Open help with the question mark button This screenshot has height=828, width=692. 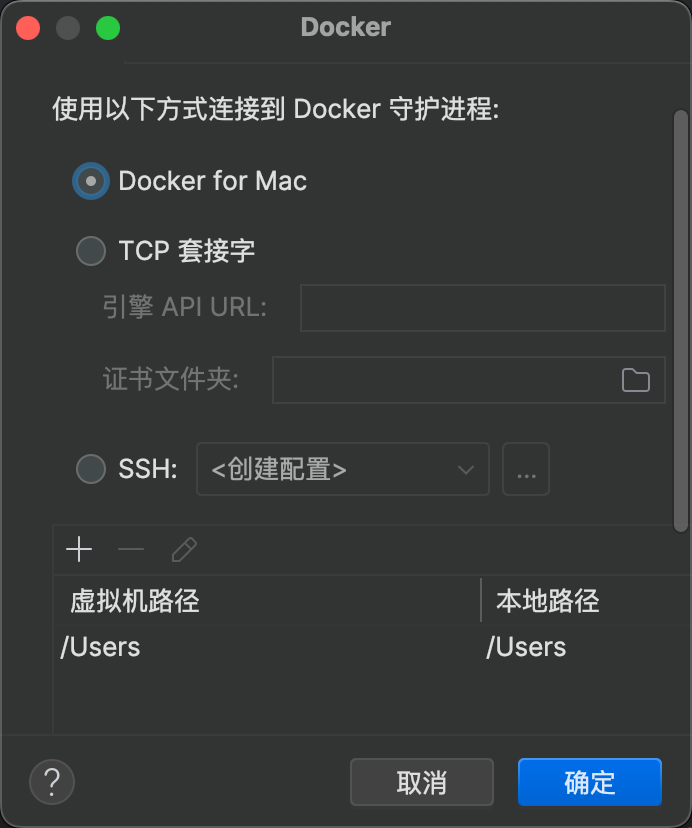tap(52, 781)
